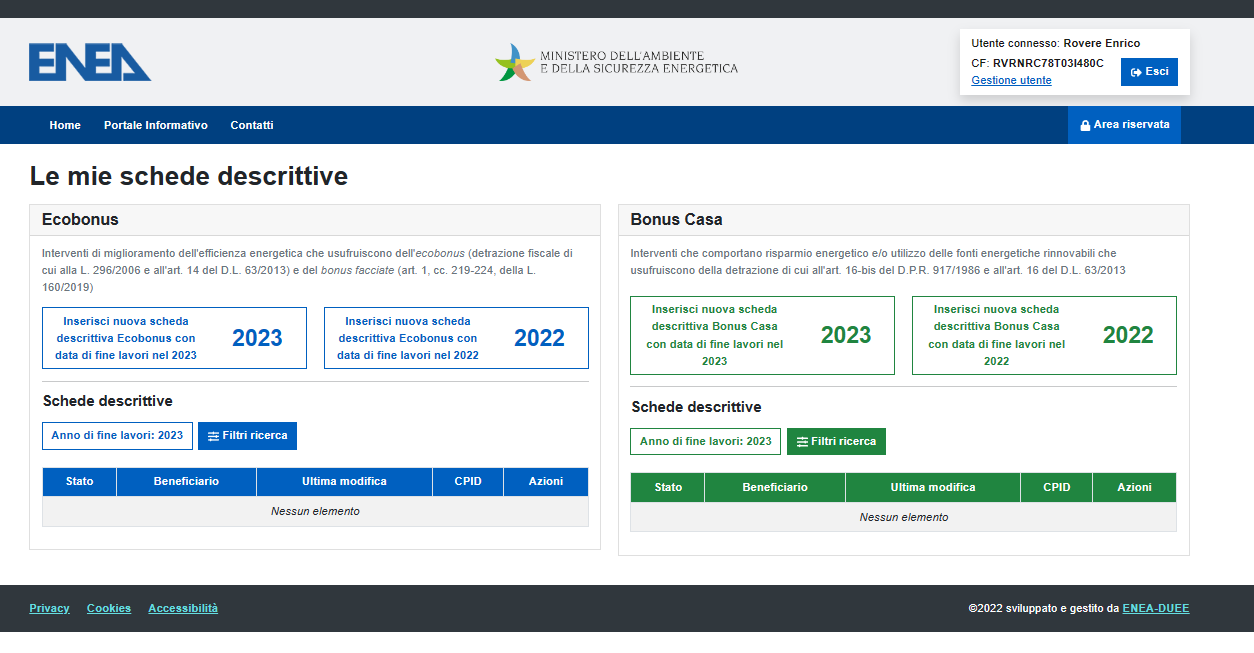Select the lock icon on Area riservata
The width and height of the screenshot is (1254, 653).
coord(1086,124)
